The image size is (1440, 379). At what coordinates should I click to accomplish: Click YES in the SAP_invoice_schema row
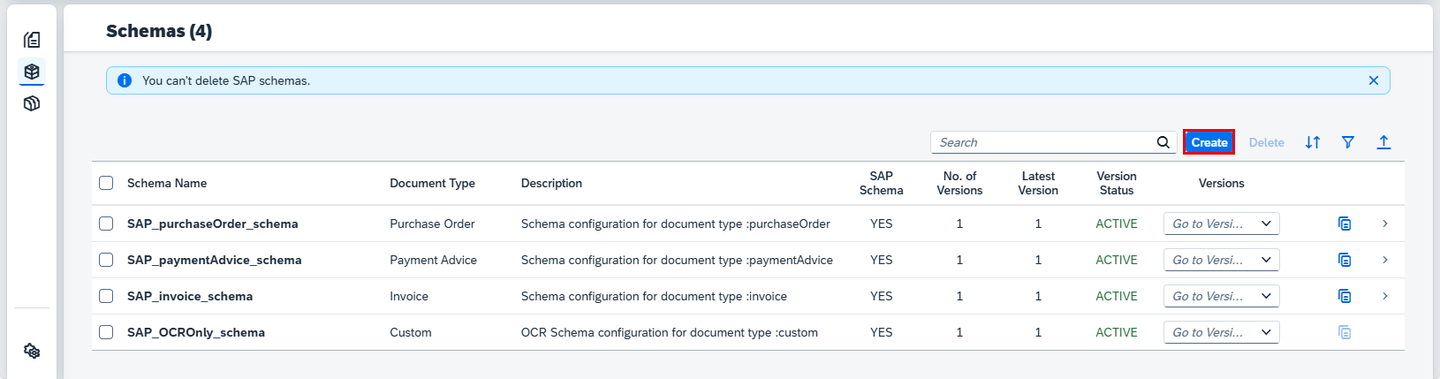pyautogui.click(x=881, y=296)
